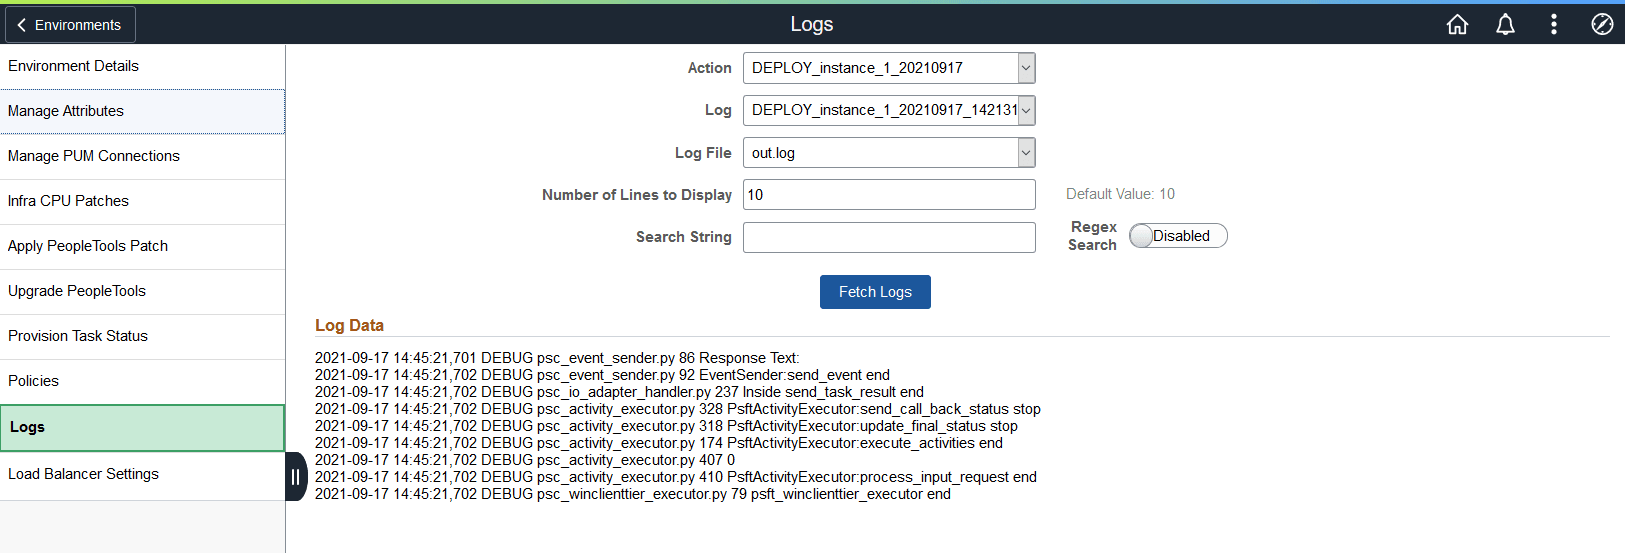
Task: Focus the Number of Lines to Display field
Action: [x=889, y=195]
